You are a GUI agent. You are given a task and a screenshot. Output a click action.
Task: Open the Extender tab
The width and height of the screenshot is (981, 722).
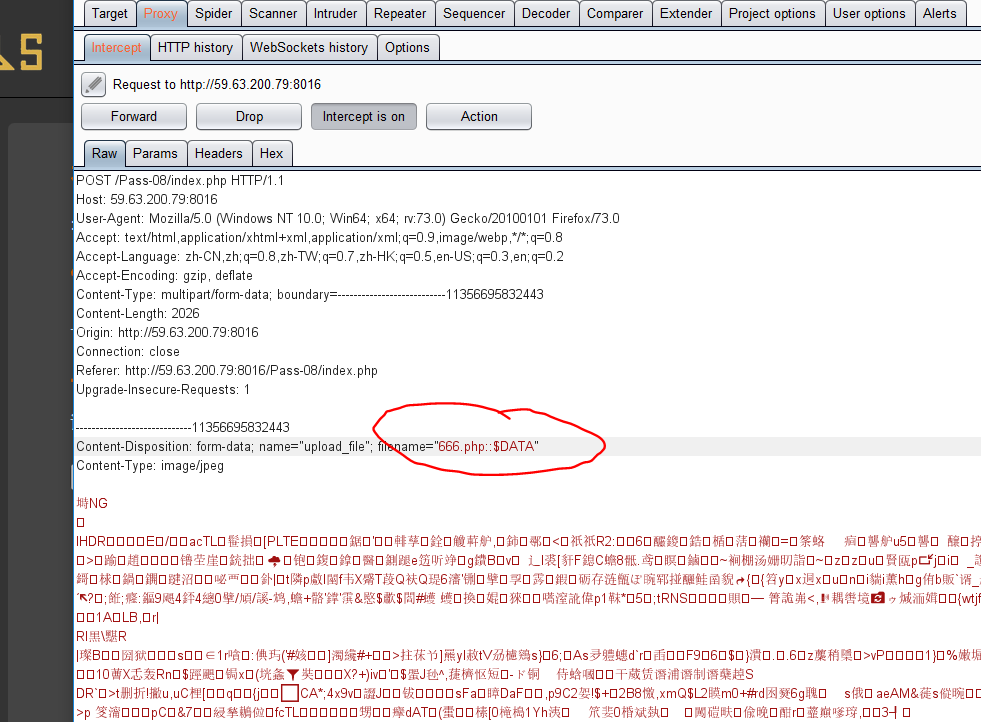tap(686, 14)
